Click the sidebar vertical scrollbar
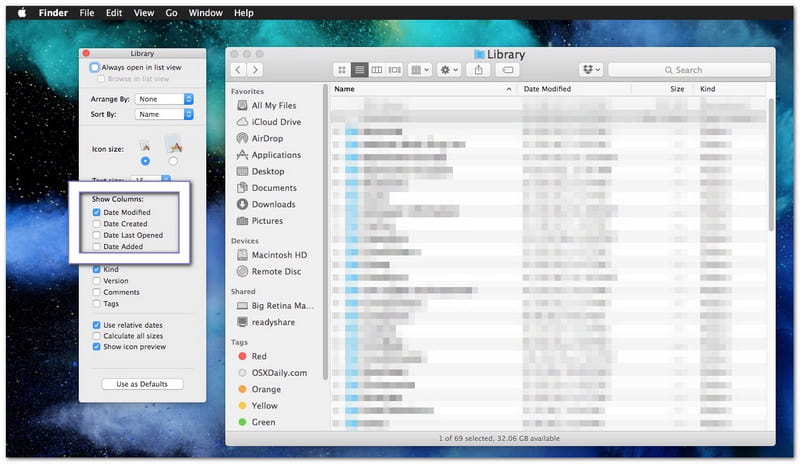Image resolution: width=800 pixels, height=464 pixels. [325, 232]
